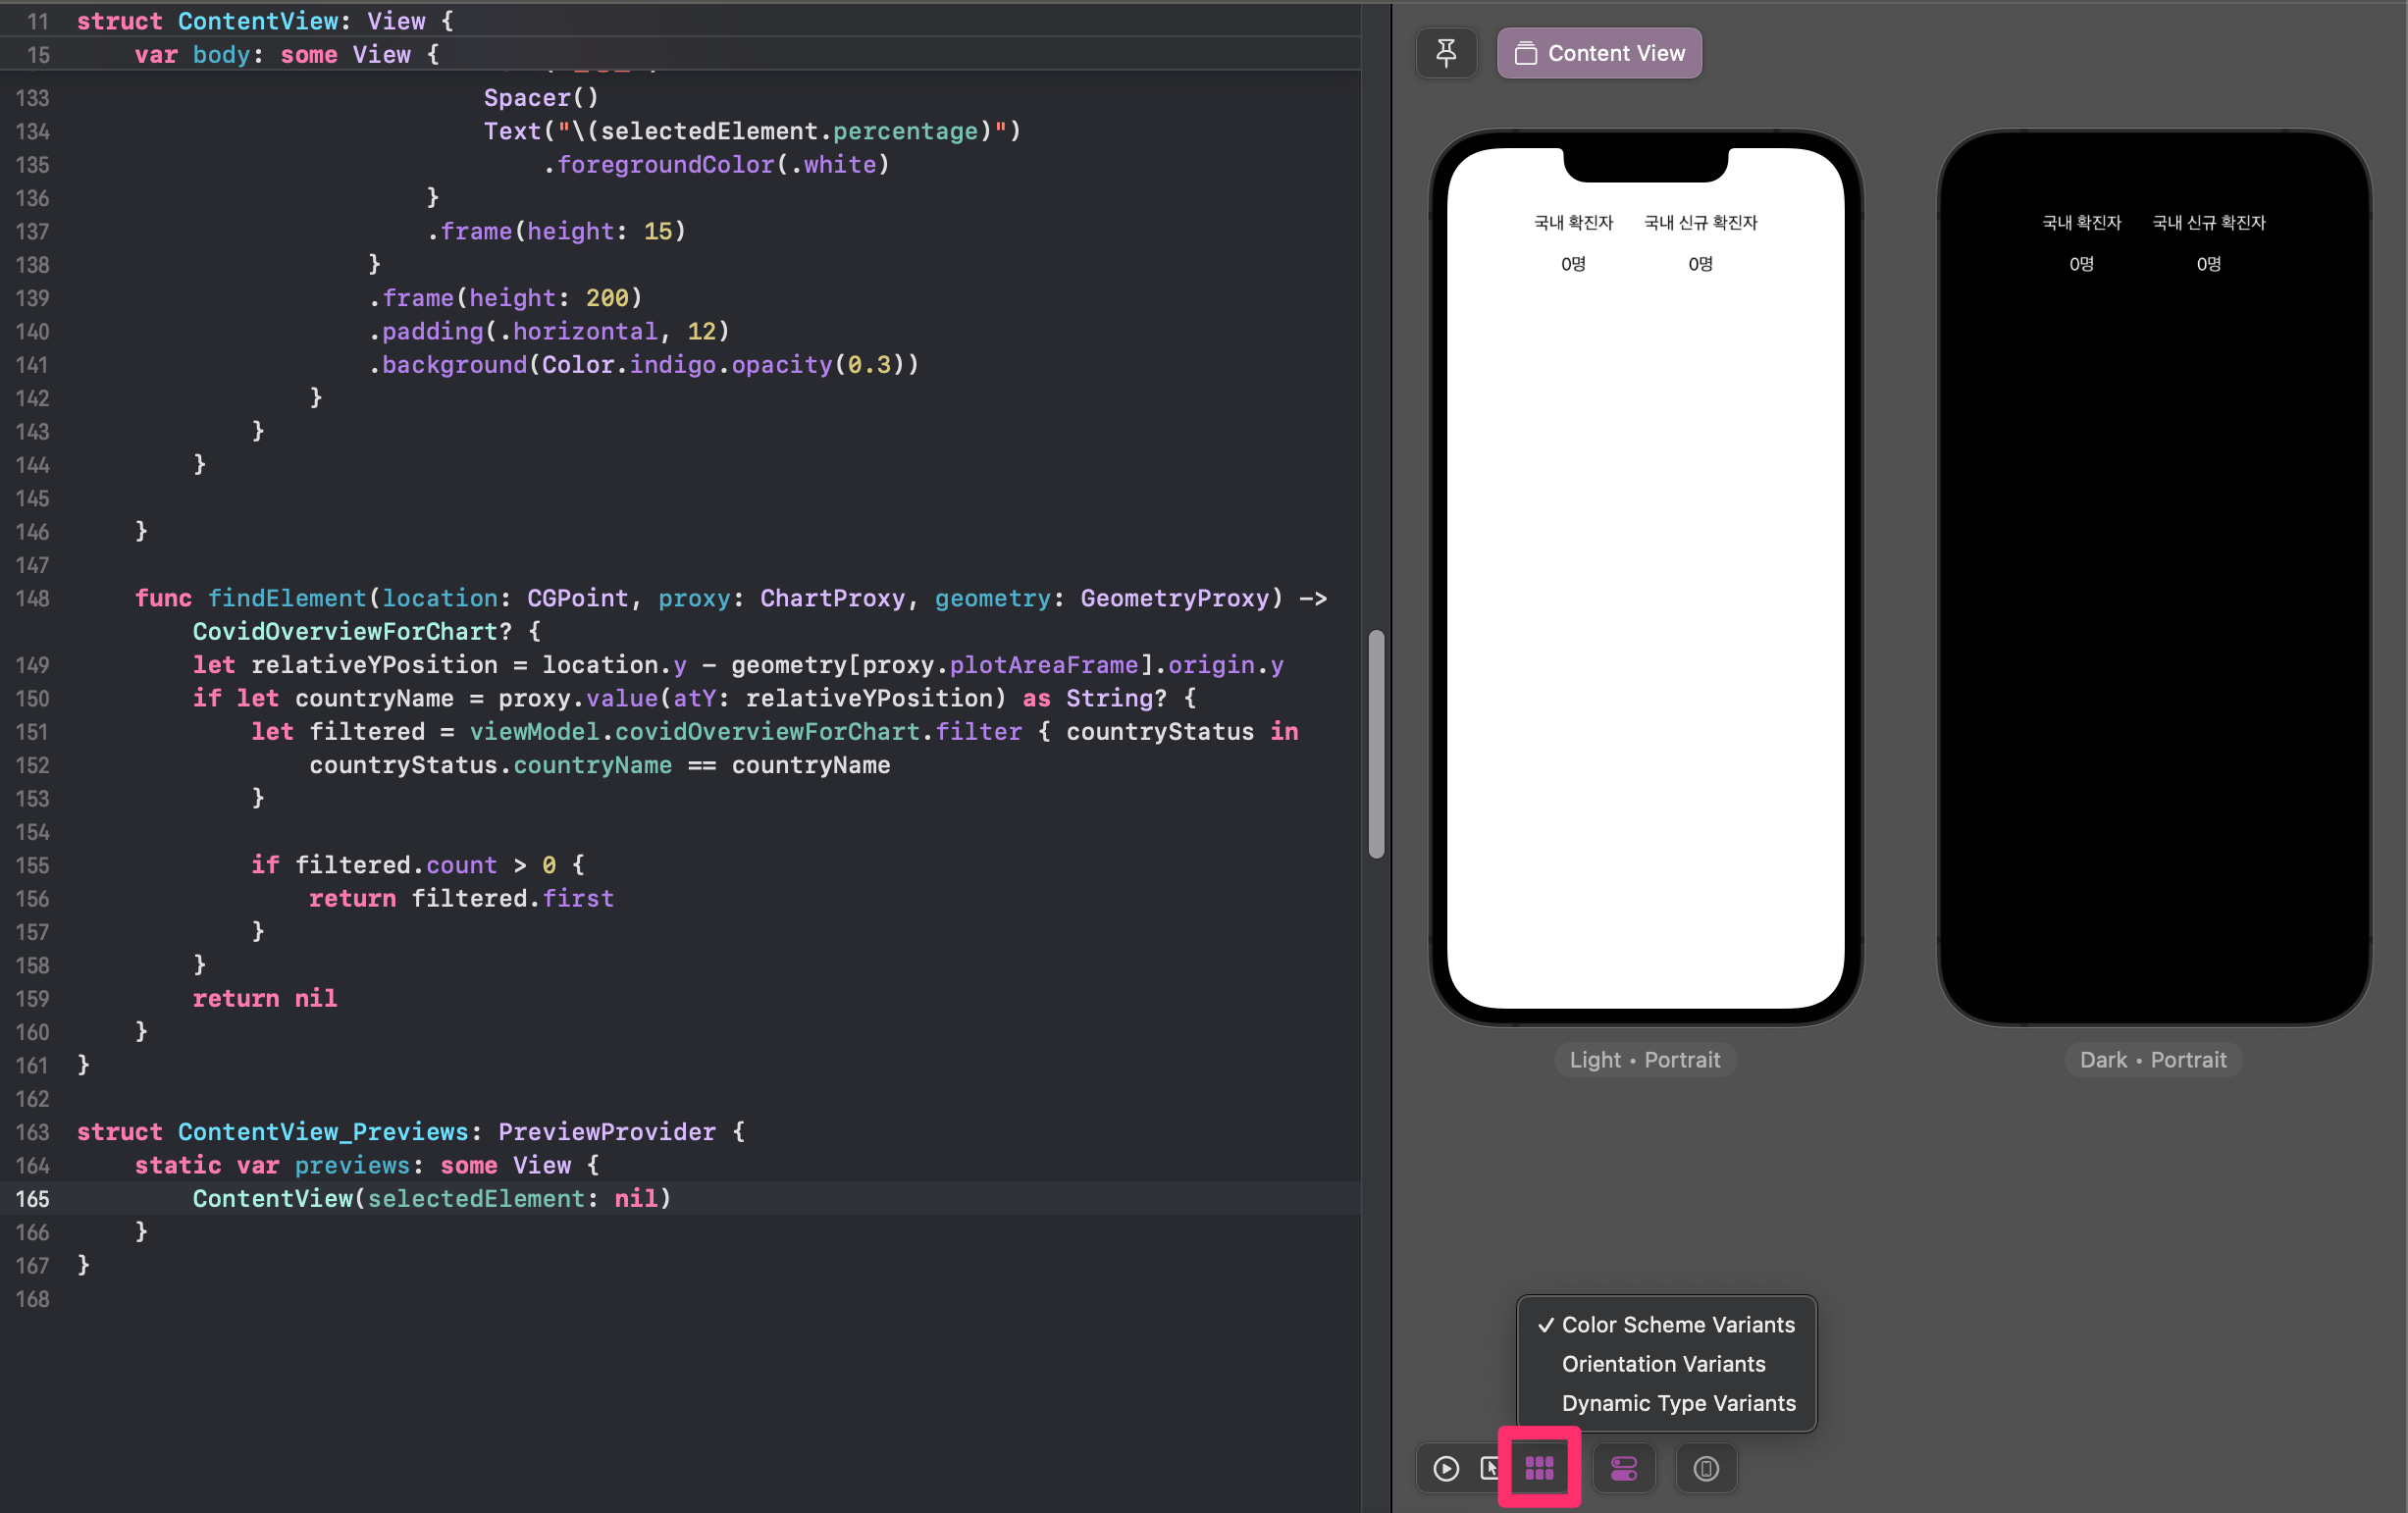Click '국내 확진자' in the Light preview
The width and height of the screenshot is (2408, 1513).
click(x=1574, y=222)
